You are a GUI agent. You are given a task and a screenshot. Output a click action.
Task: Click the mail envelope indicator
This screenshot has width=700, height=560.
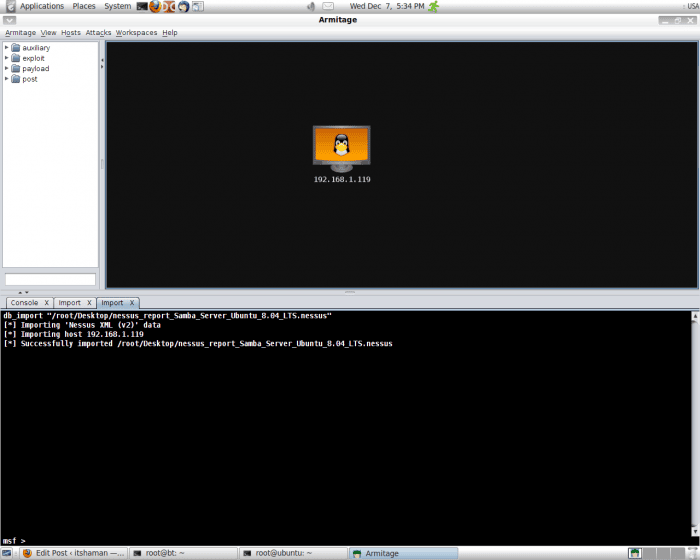pyautogui.click(x=328, y=6)
